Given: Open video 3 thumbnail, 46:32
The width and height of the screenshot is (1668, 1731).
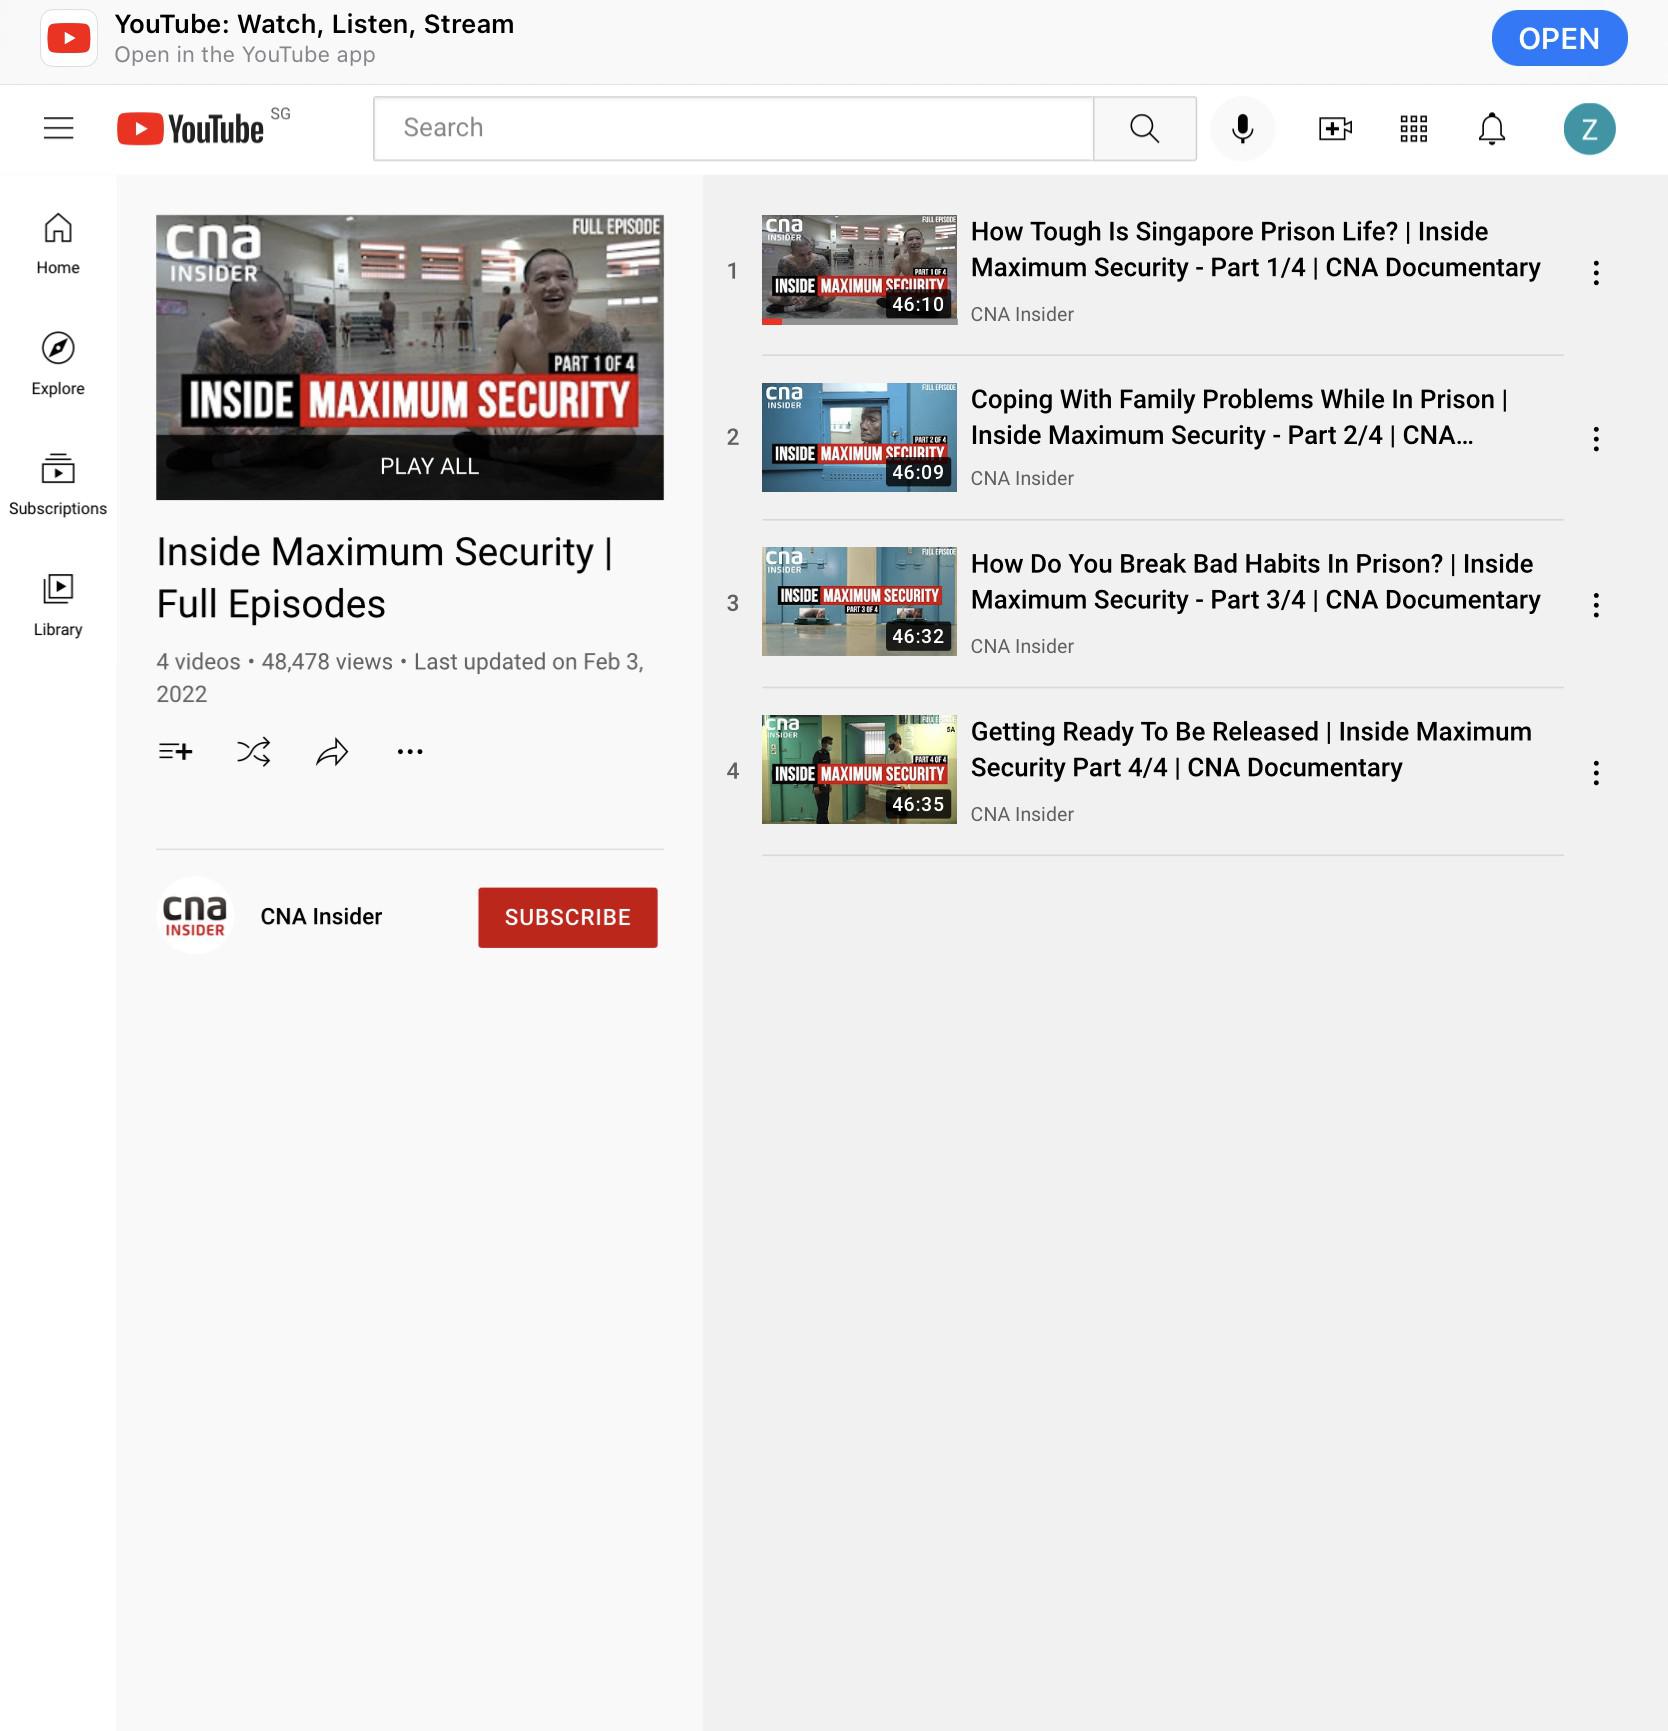Looking at the screenshot, I should click(x=859, y=601).
